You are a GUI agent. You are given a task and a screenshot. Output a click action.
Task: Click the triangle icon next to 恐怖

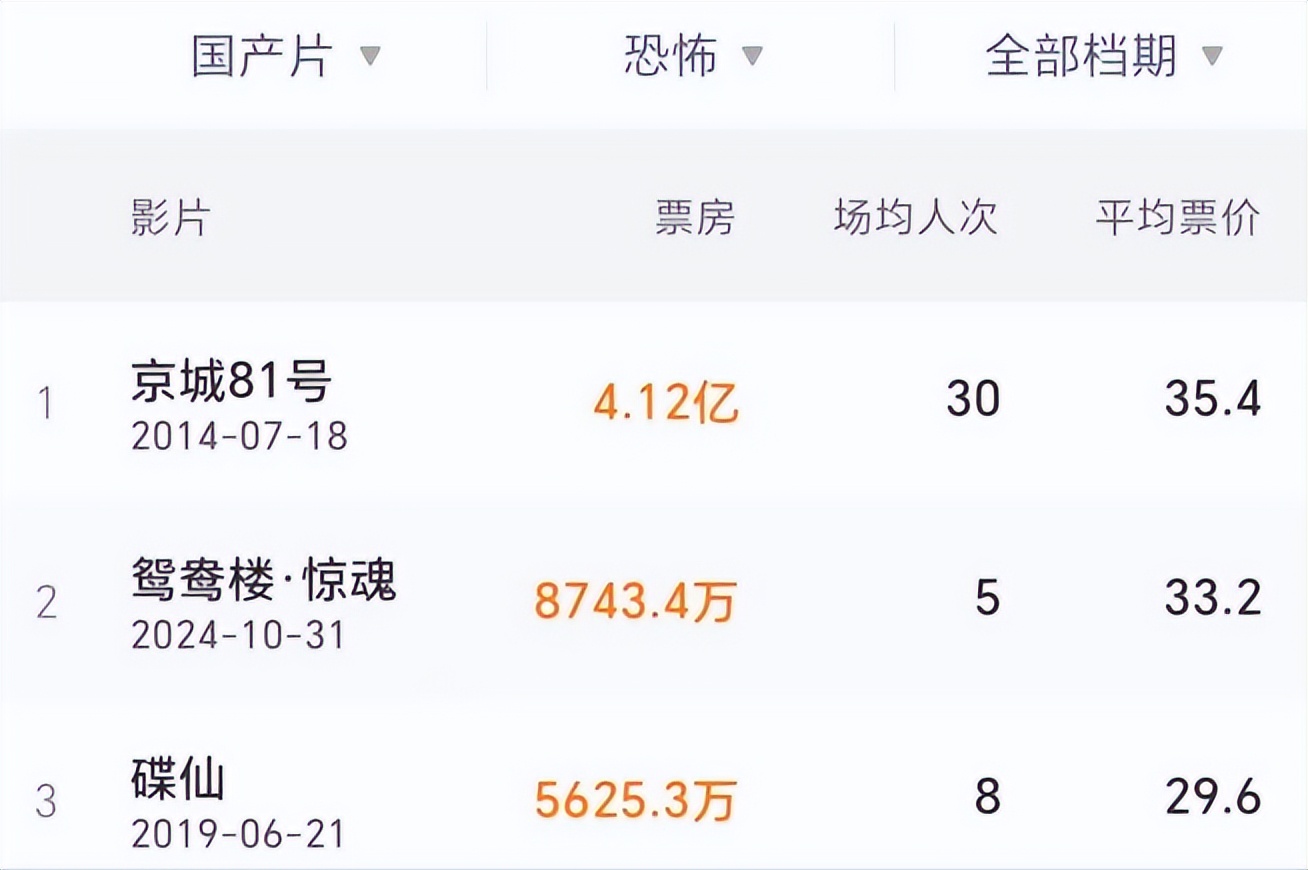[x=752, y=57]
